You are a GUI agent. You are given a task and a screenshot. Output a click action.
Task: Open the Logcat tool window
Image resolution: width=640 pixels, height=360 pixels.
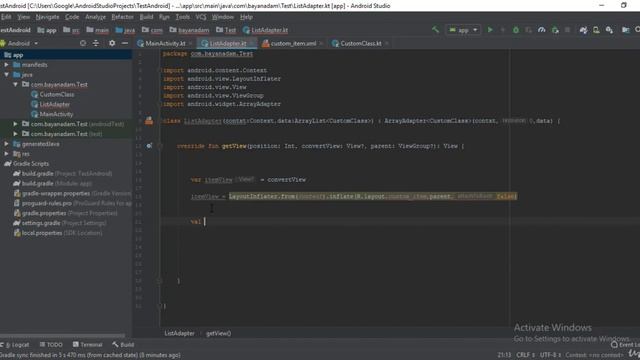tap(16, 345)
